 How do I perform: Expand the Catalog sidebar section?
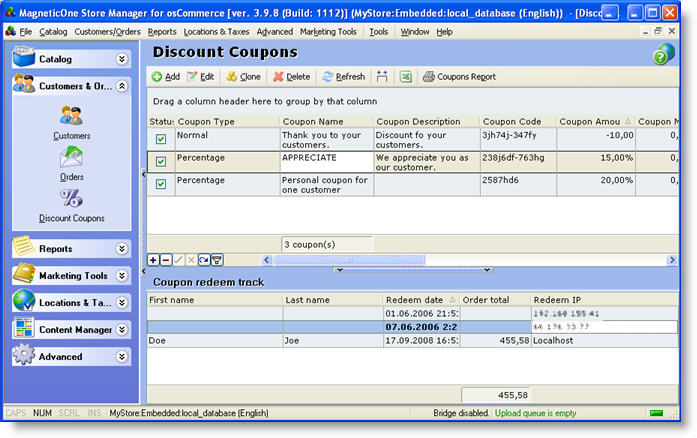pyautogui.click(x=122, y=59)
